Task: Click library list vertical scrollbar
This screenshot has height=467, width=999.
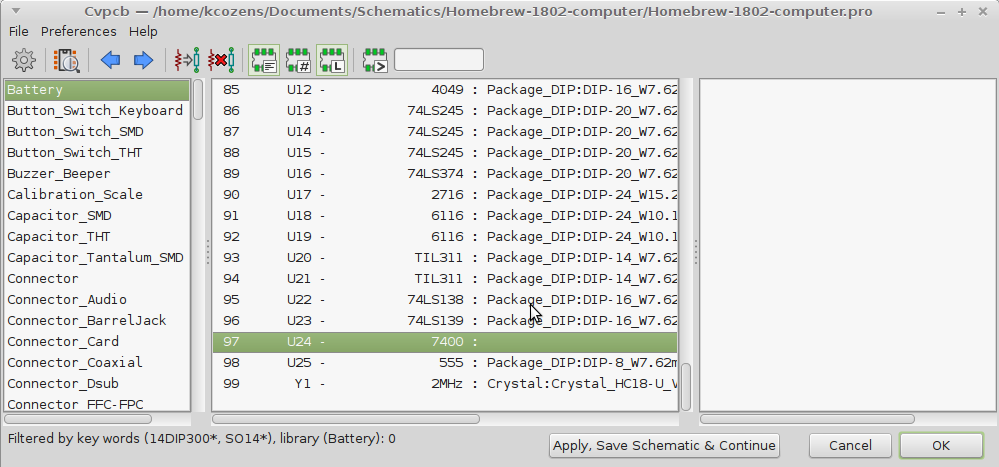Action: [198, 99]
